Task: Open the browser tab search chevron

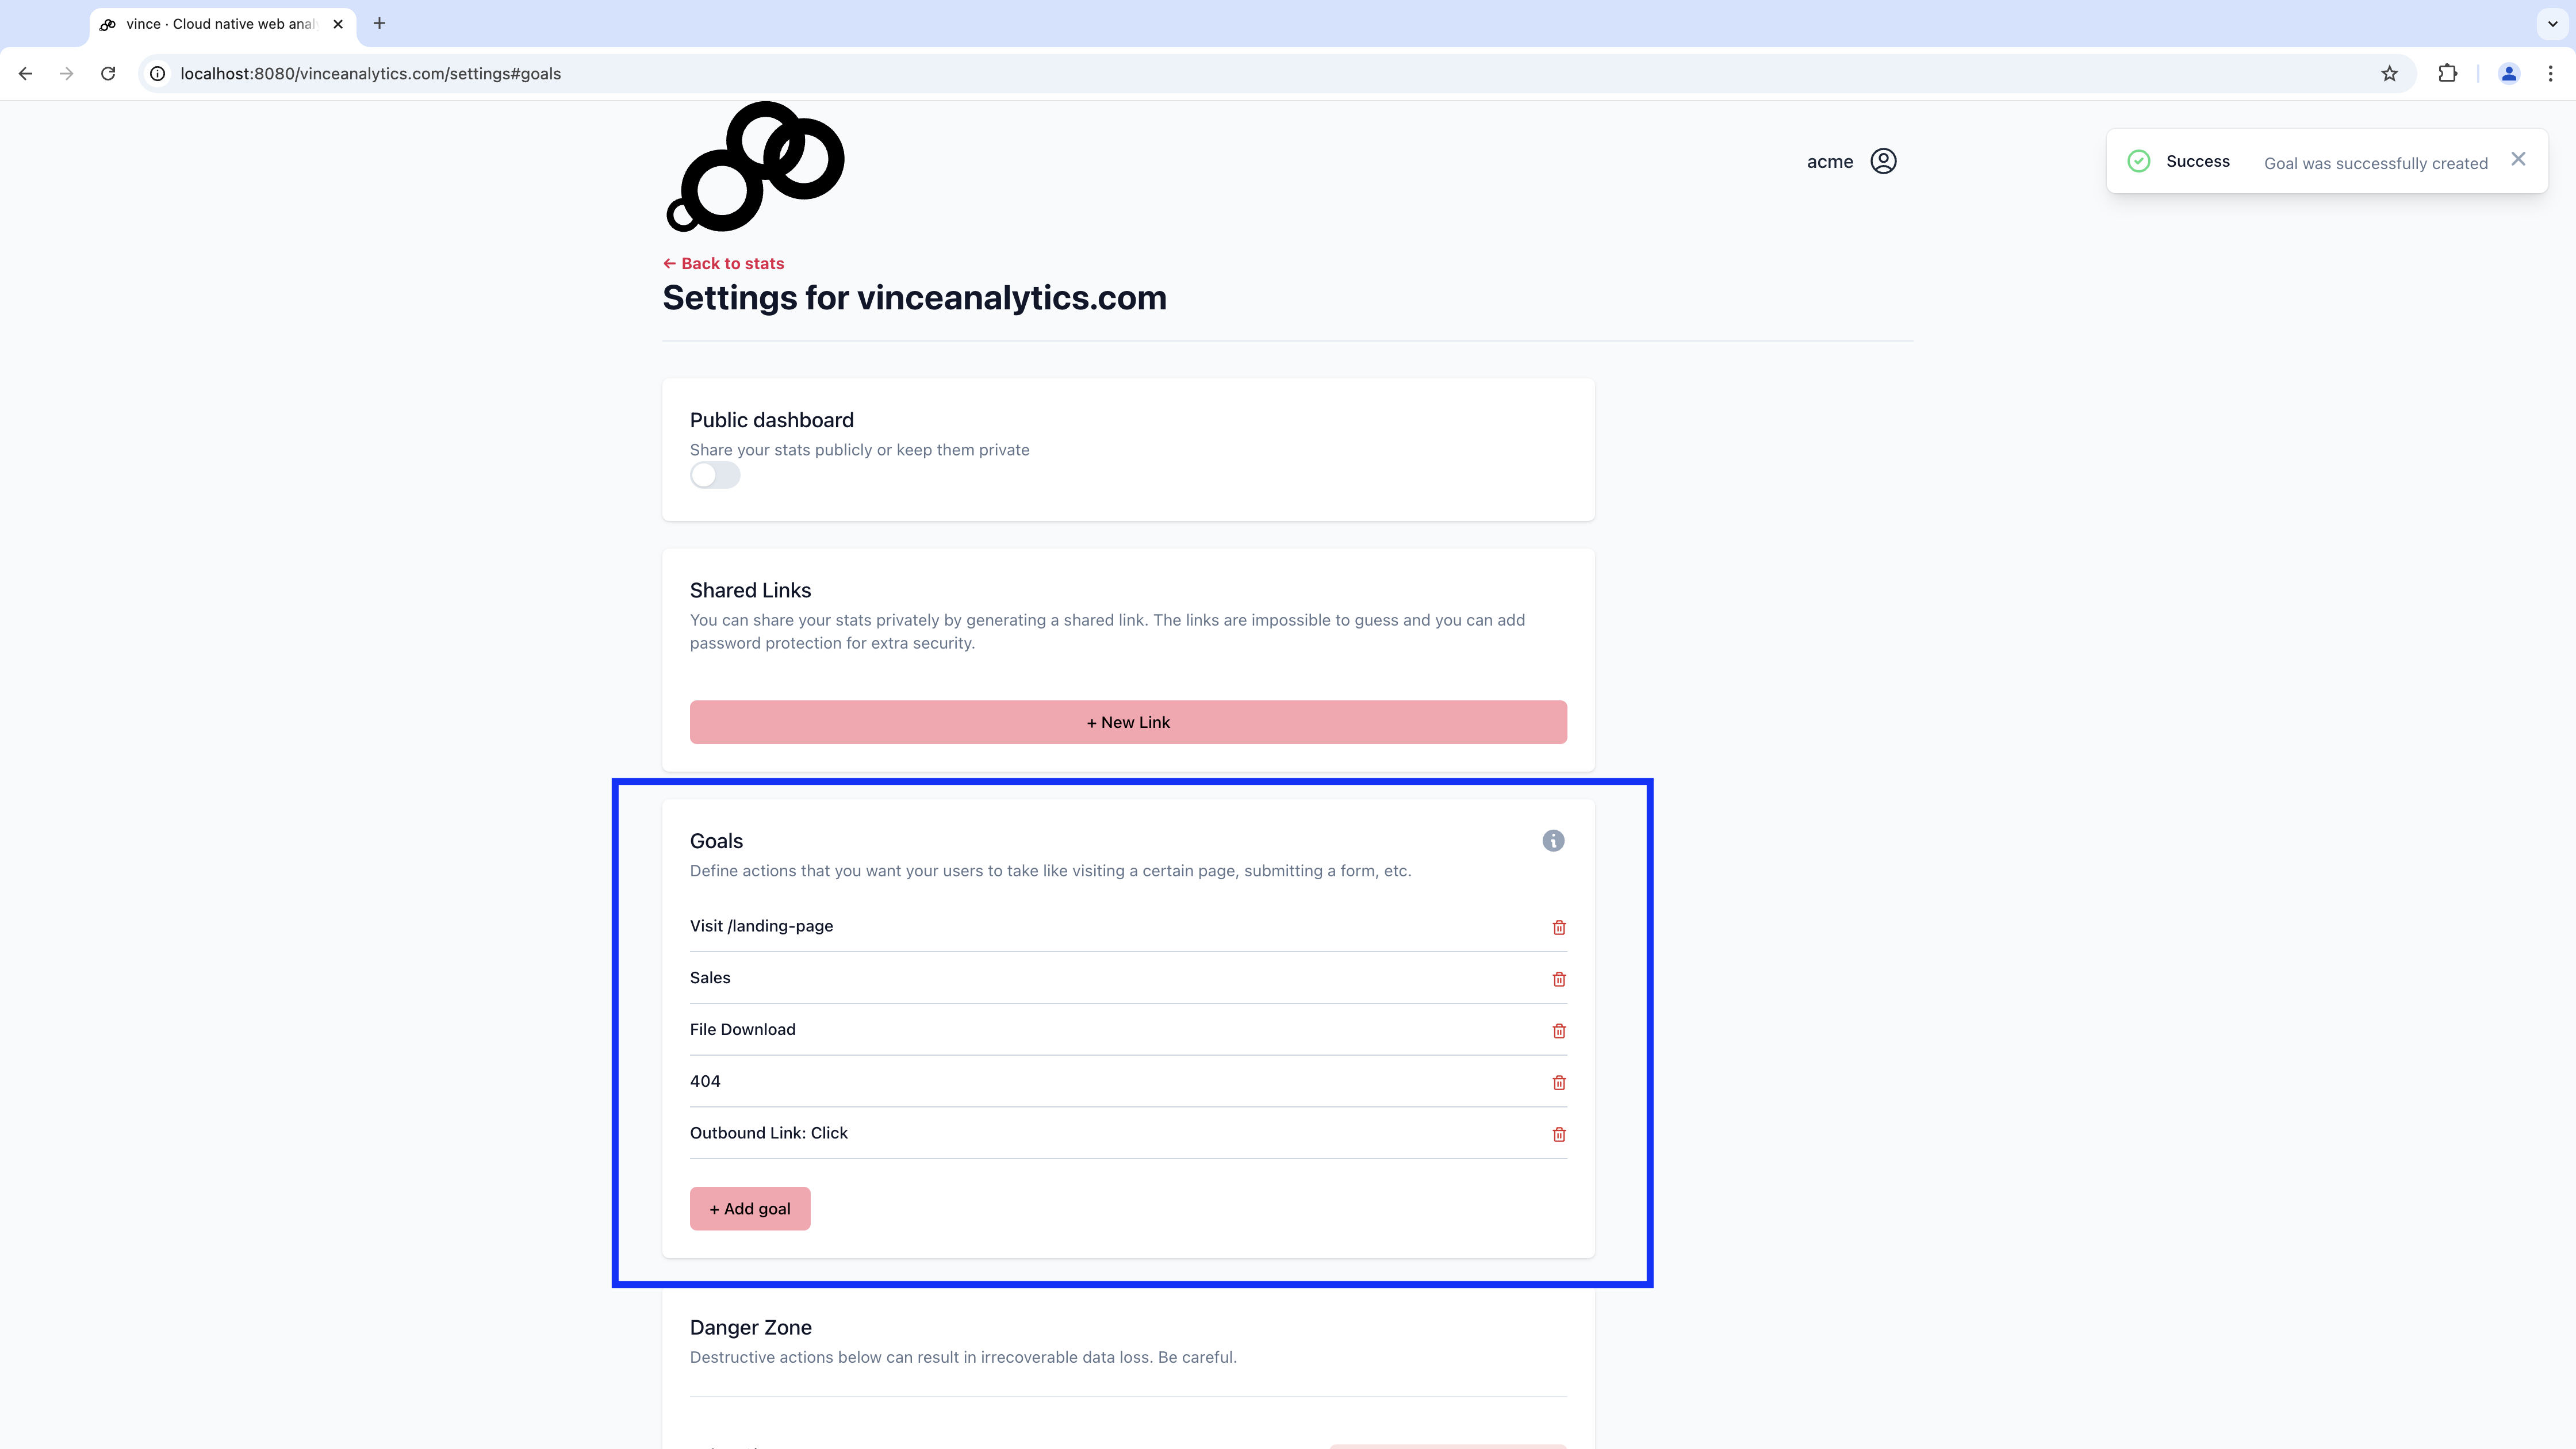Action: 2551,24
